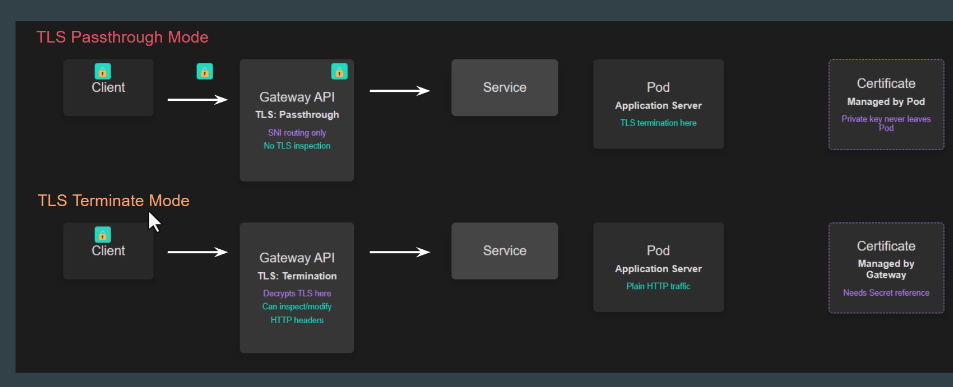Click the SNI routing only text
The image size is (953, 387).
(x=297, y=132)
